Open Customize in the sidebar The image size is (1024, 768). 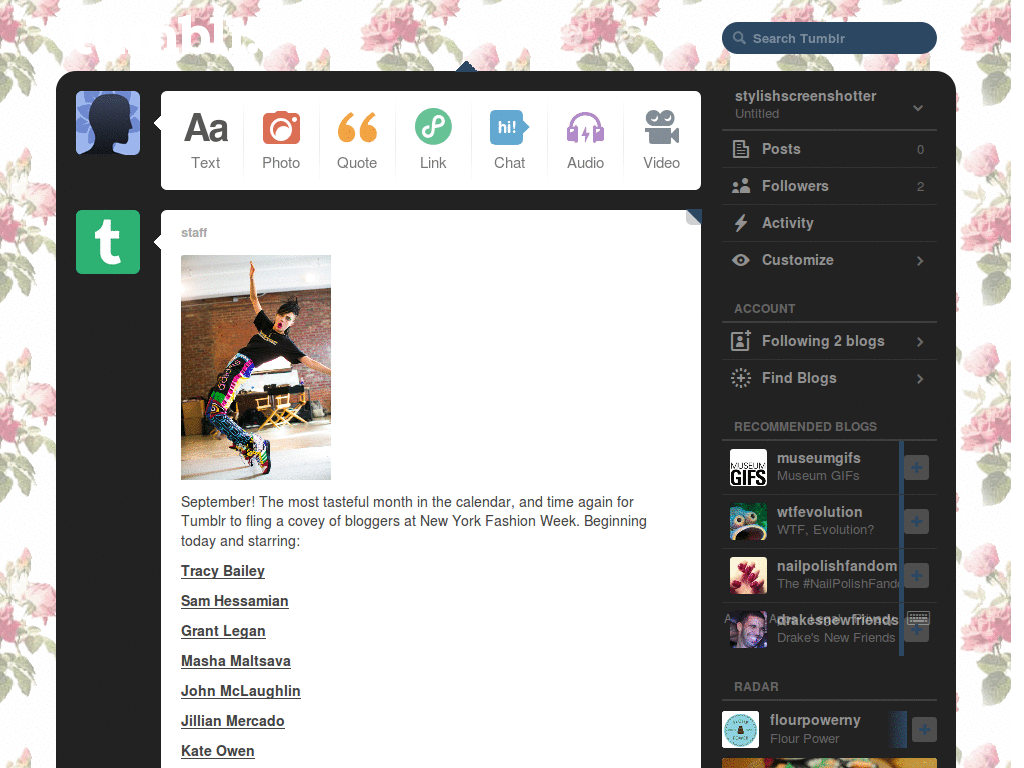(x=829, y=260)
